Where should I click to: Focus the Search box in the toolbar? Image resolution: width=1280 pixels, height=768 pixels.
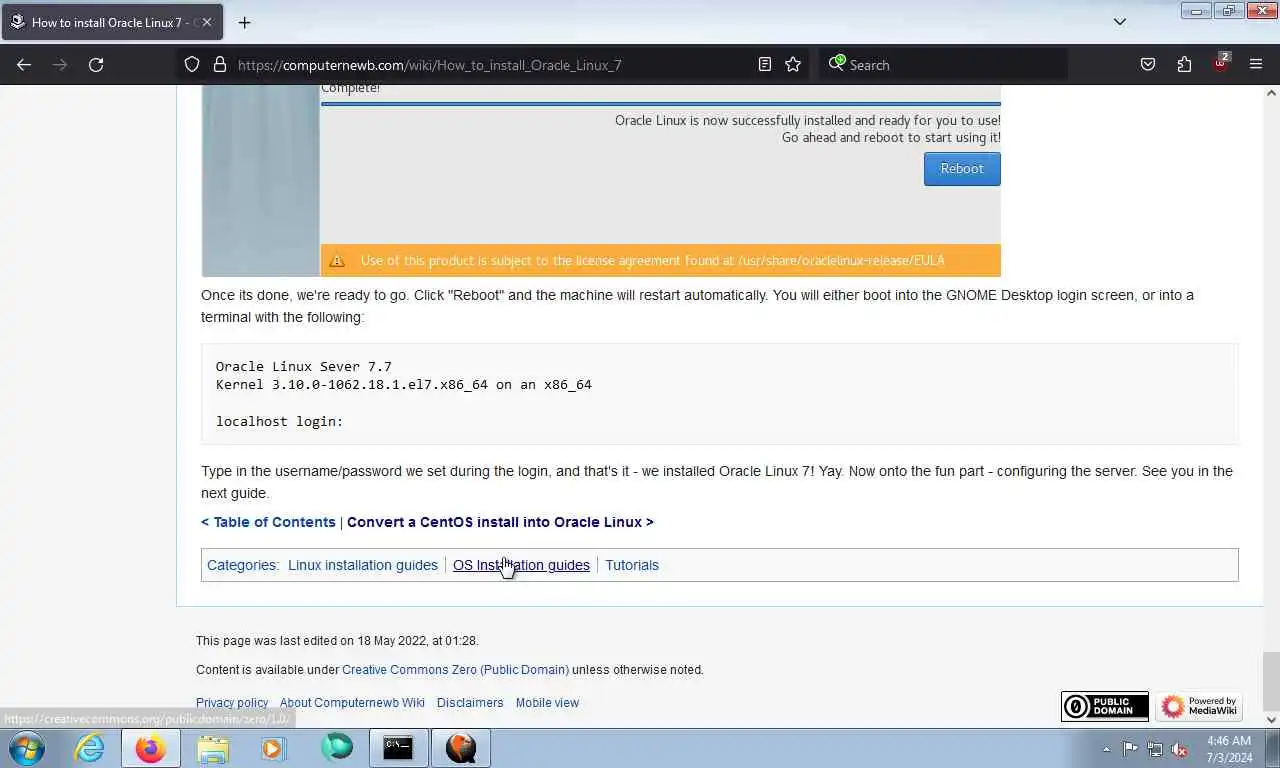coord(943,65)
